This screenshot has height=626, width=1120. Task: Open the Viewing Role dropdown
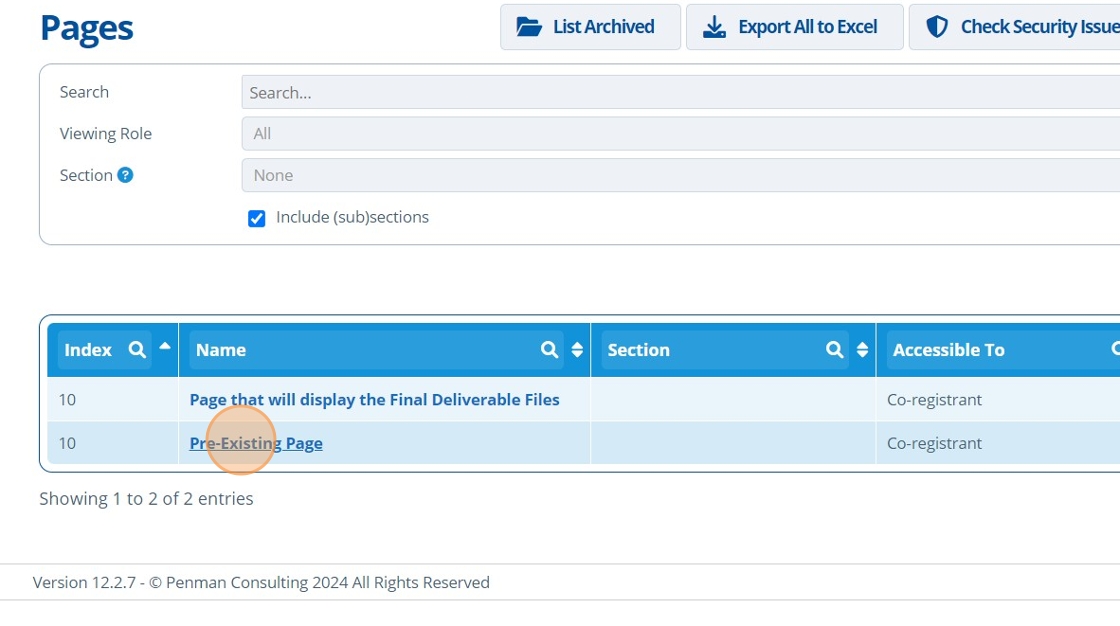[x=680, y=134]
